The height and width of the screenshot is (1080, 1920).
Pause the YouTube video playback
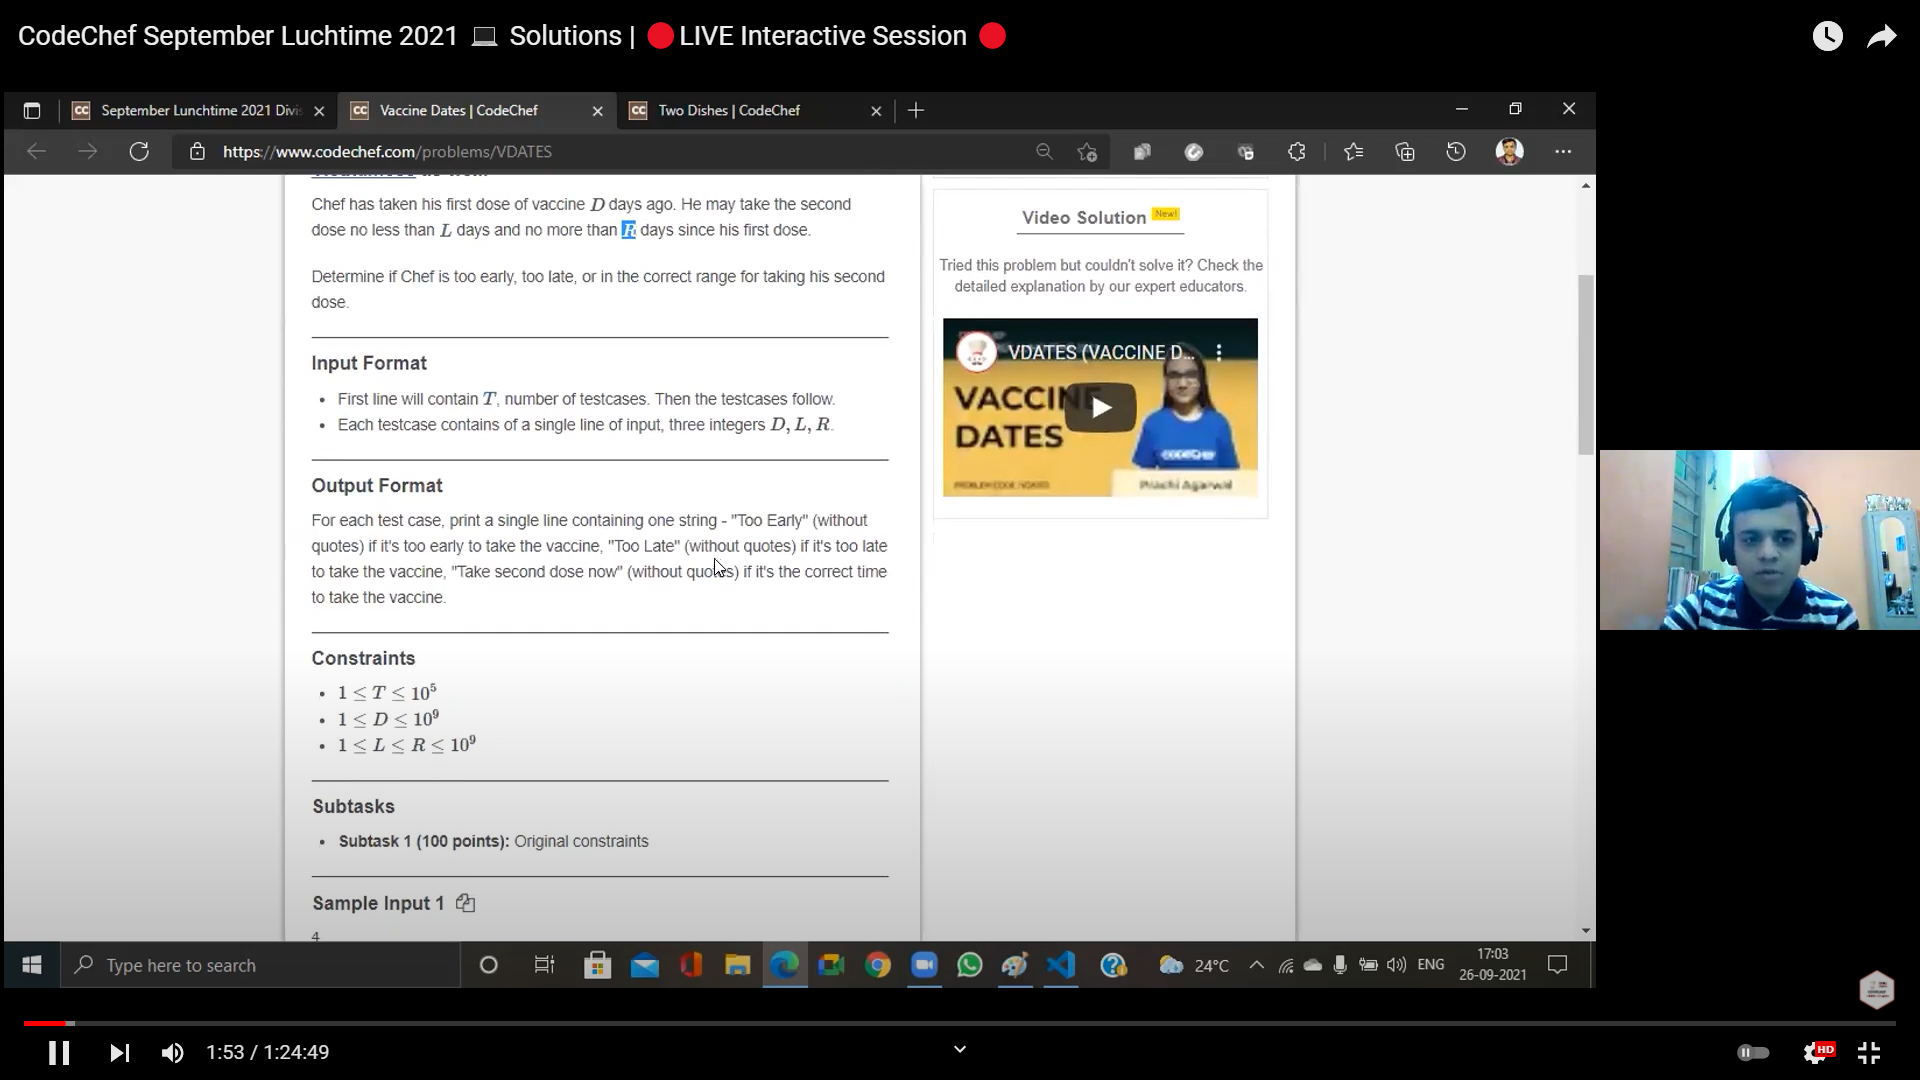[x=59, y=1052]
